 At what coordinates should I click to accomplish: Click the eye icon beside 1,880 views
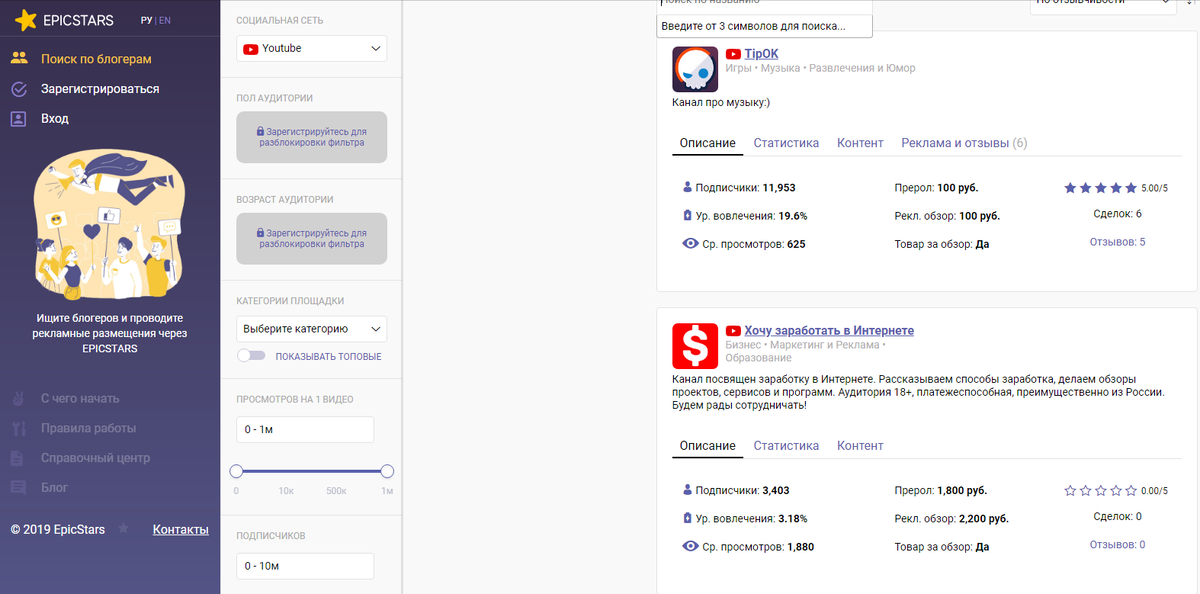pos(690,546)
